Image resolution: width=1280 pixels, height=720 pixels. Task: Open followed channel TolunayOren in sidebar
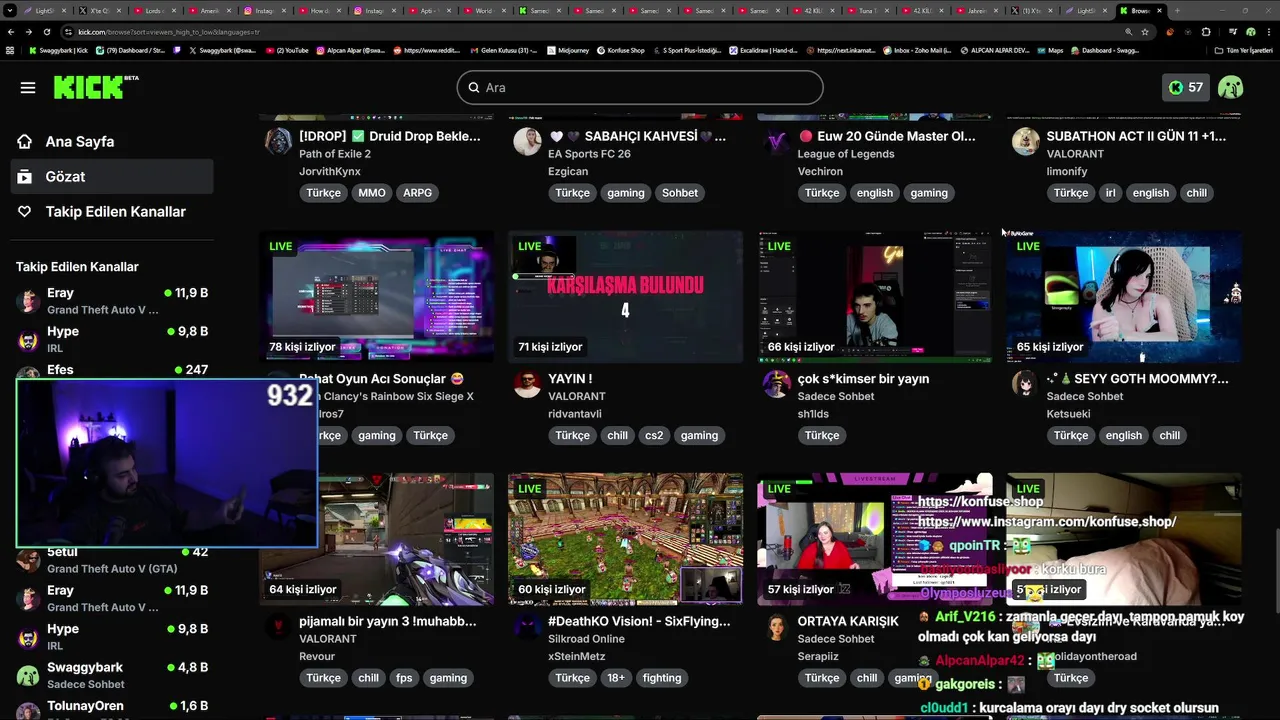coord(111,707)
